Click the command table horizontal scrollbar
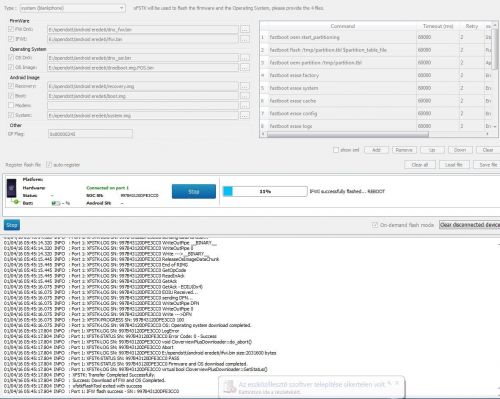 point(348,134)
